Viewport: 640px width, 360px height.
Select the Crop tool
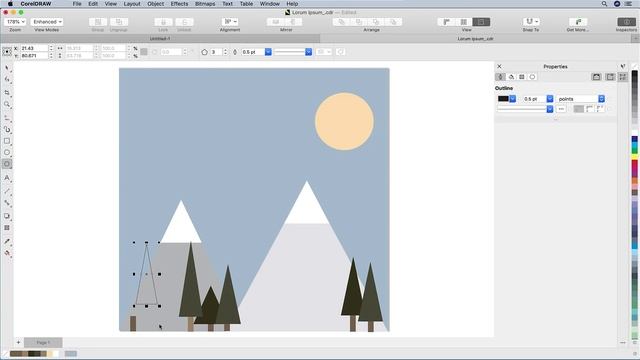coord(7,93)
